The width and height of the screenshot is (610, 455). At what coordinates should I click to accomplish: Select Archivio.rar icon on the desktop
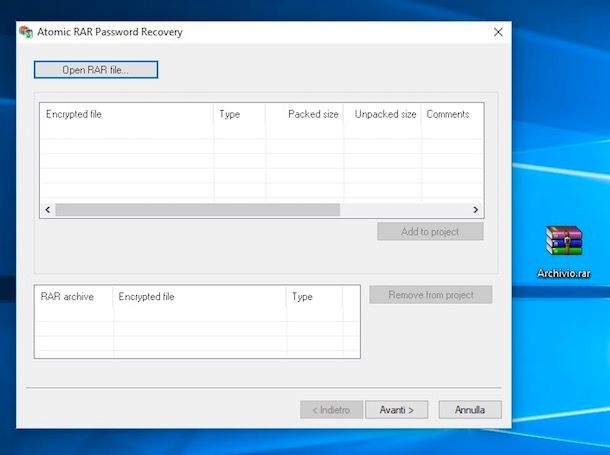[x=564, y=240]
